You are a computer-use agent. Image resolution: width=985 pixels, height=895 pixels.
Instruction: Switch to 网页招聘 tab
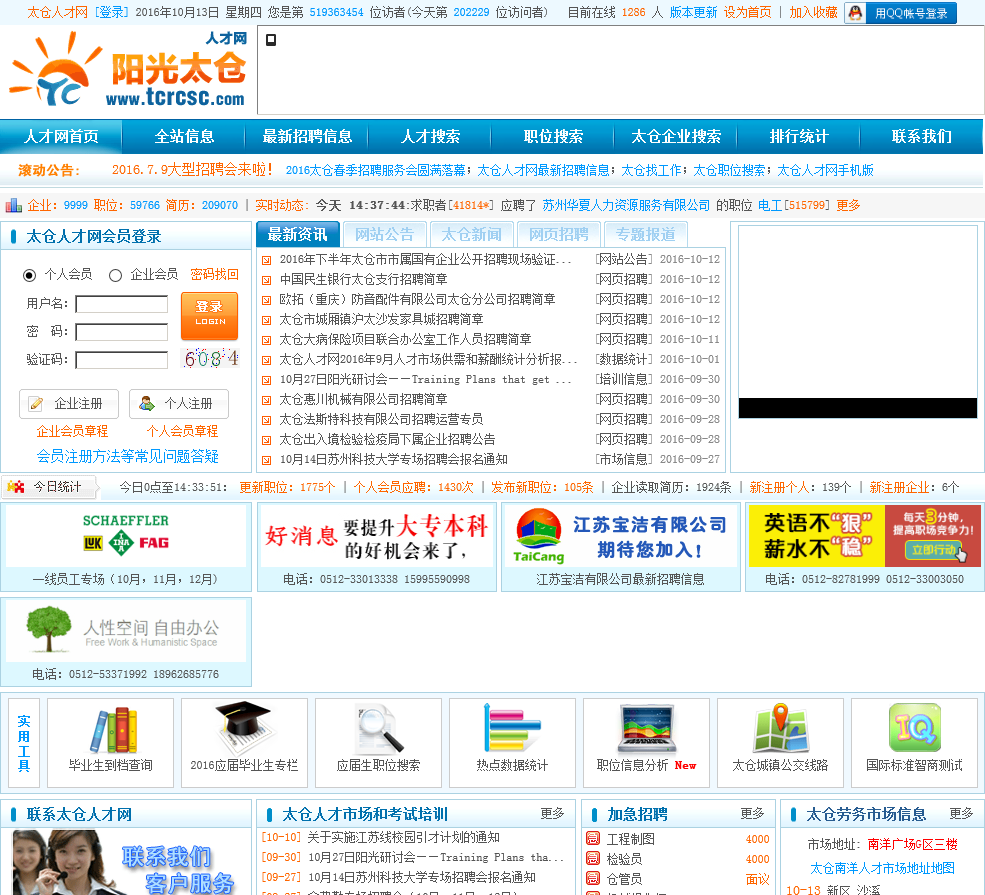coord(558,234)
